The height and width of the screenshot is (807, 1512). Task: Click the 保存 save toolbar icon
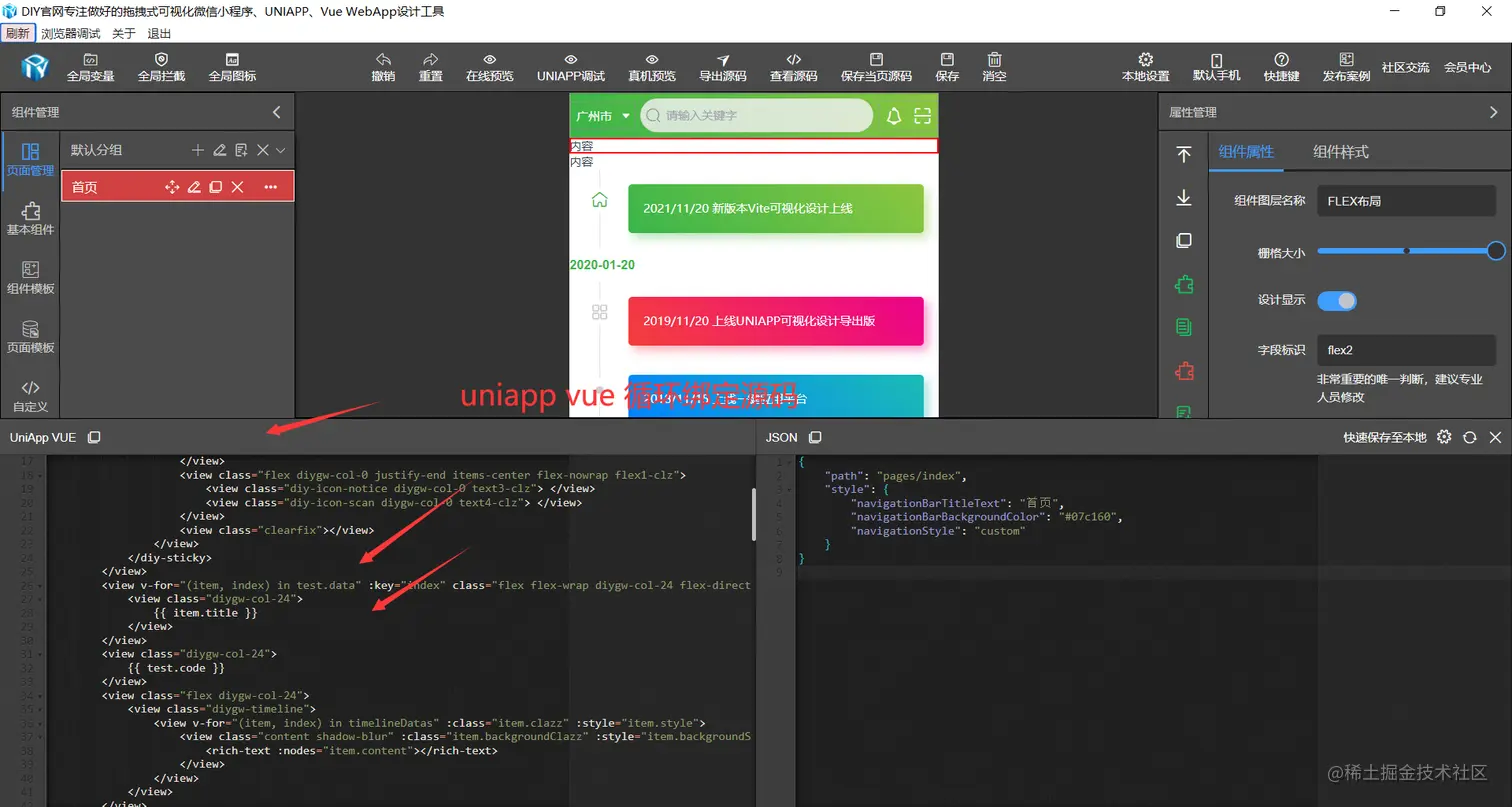947,67
